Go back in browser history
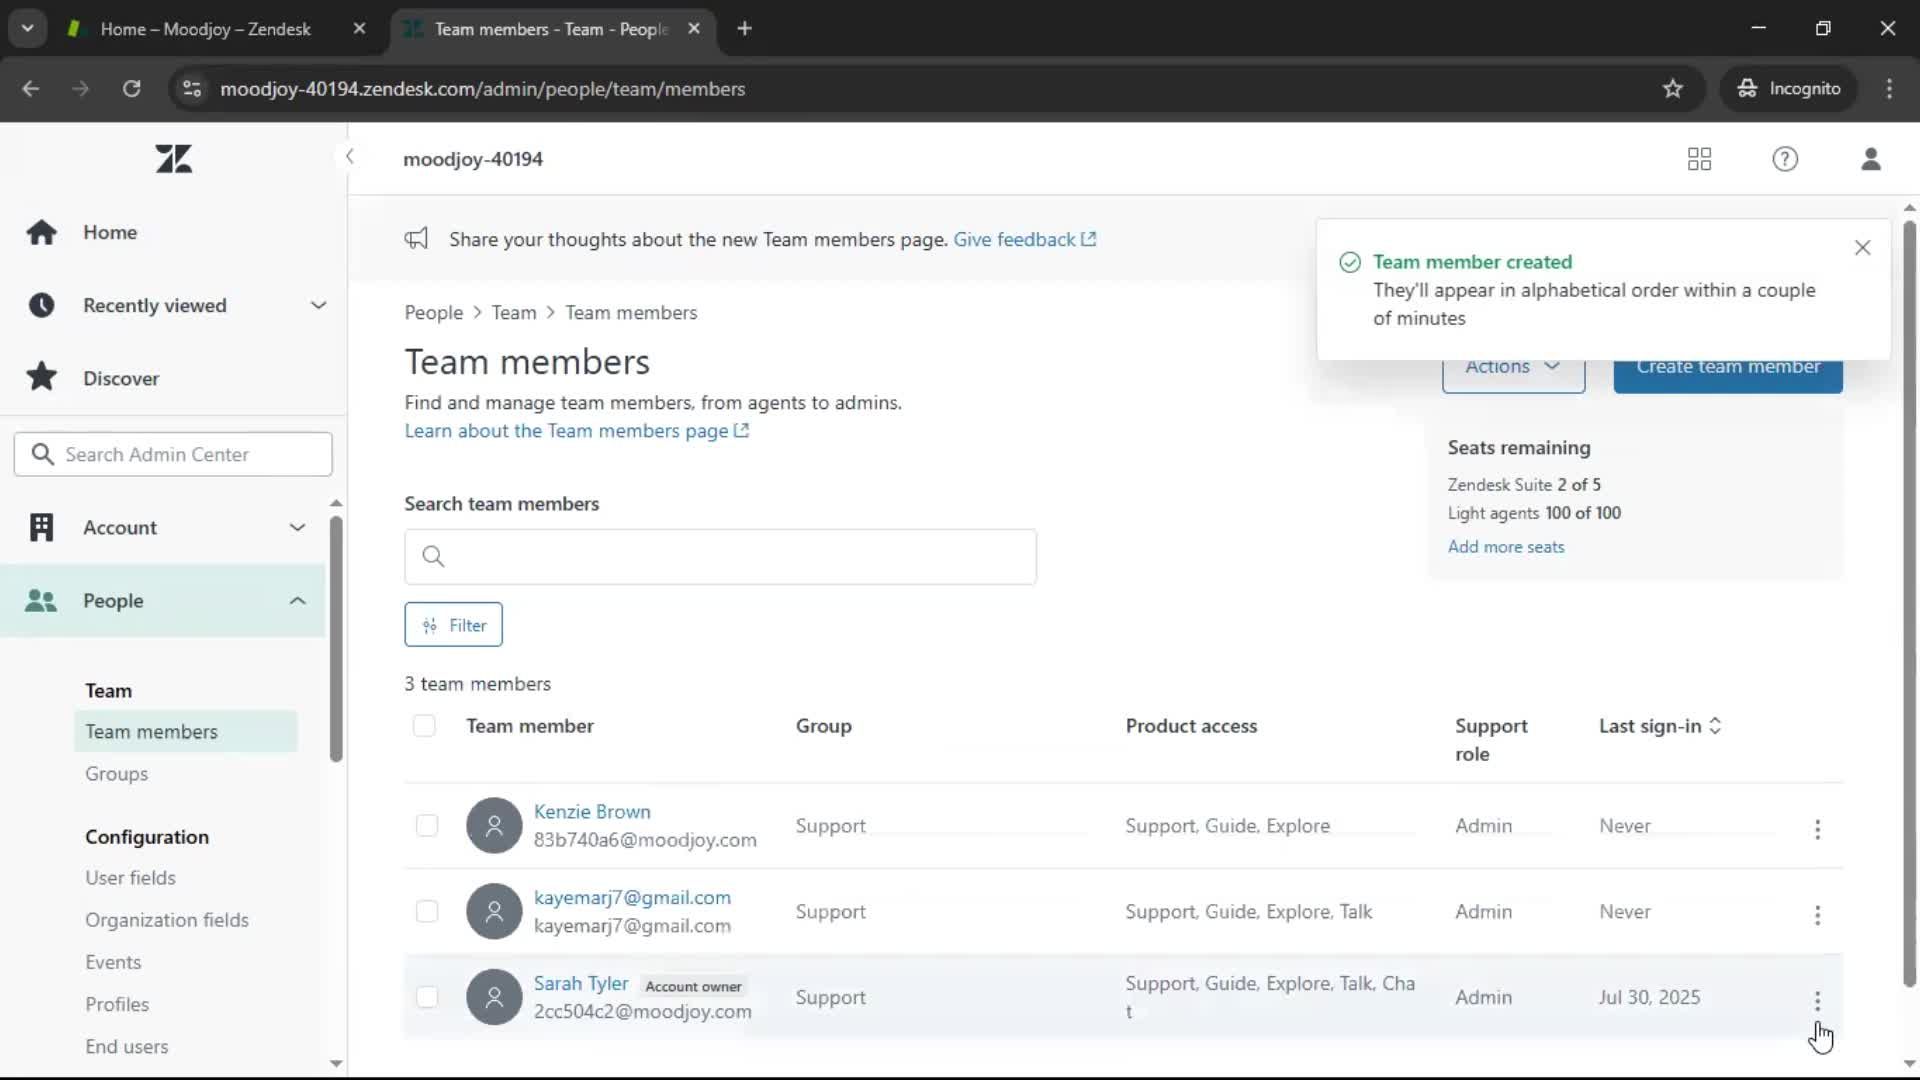This screenshot has height=1080, width=1920. pyautogui.click(x=31, y=89)
